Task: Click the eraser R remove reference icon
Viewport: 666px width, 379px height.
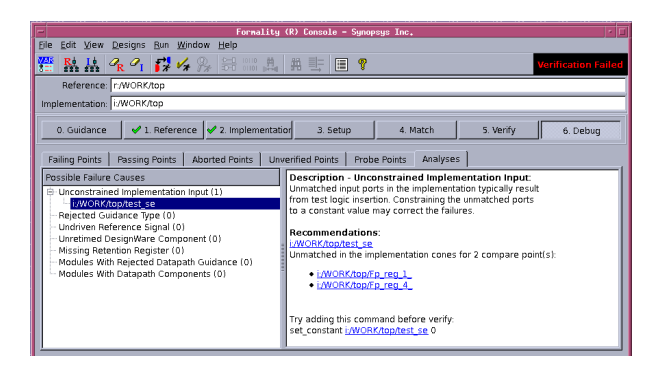Action: pos(116,65)
